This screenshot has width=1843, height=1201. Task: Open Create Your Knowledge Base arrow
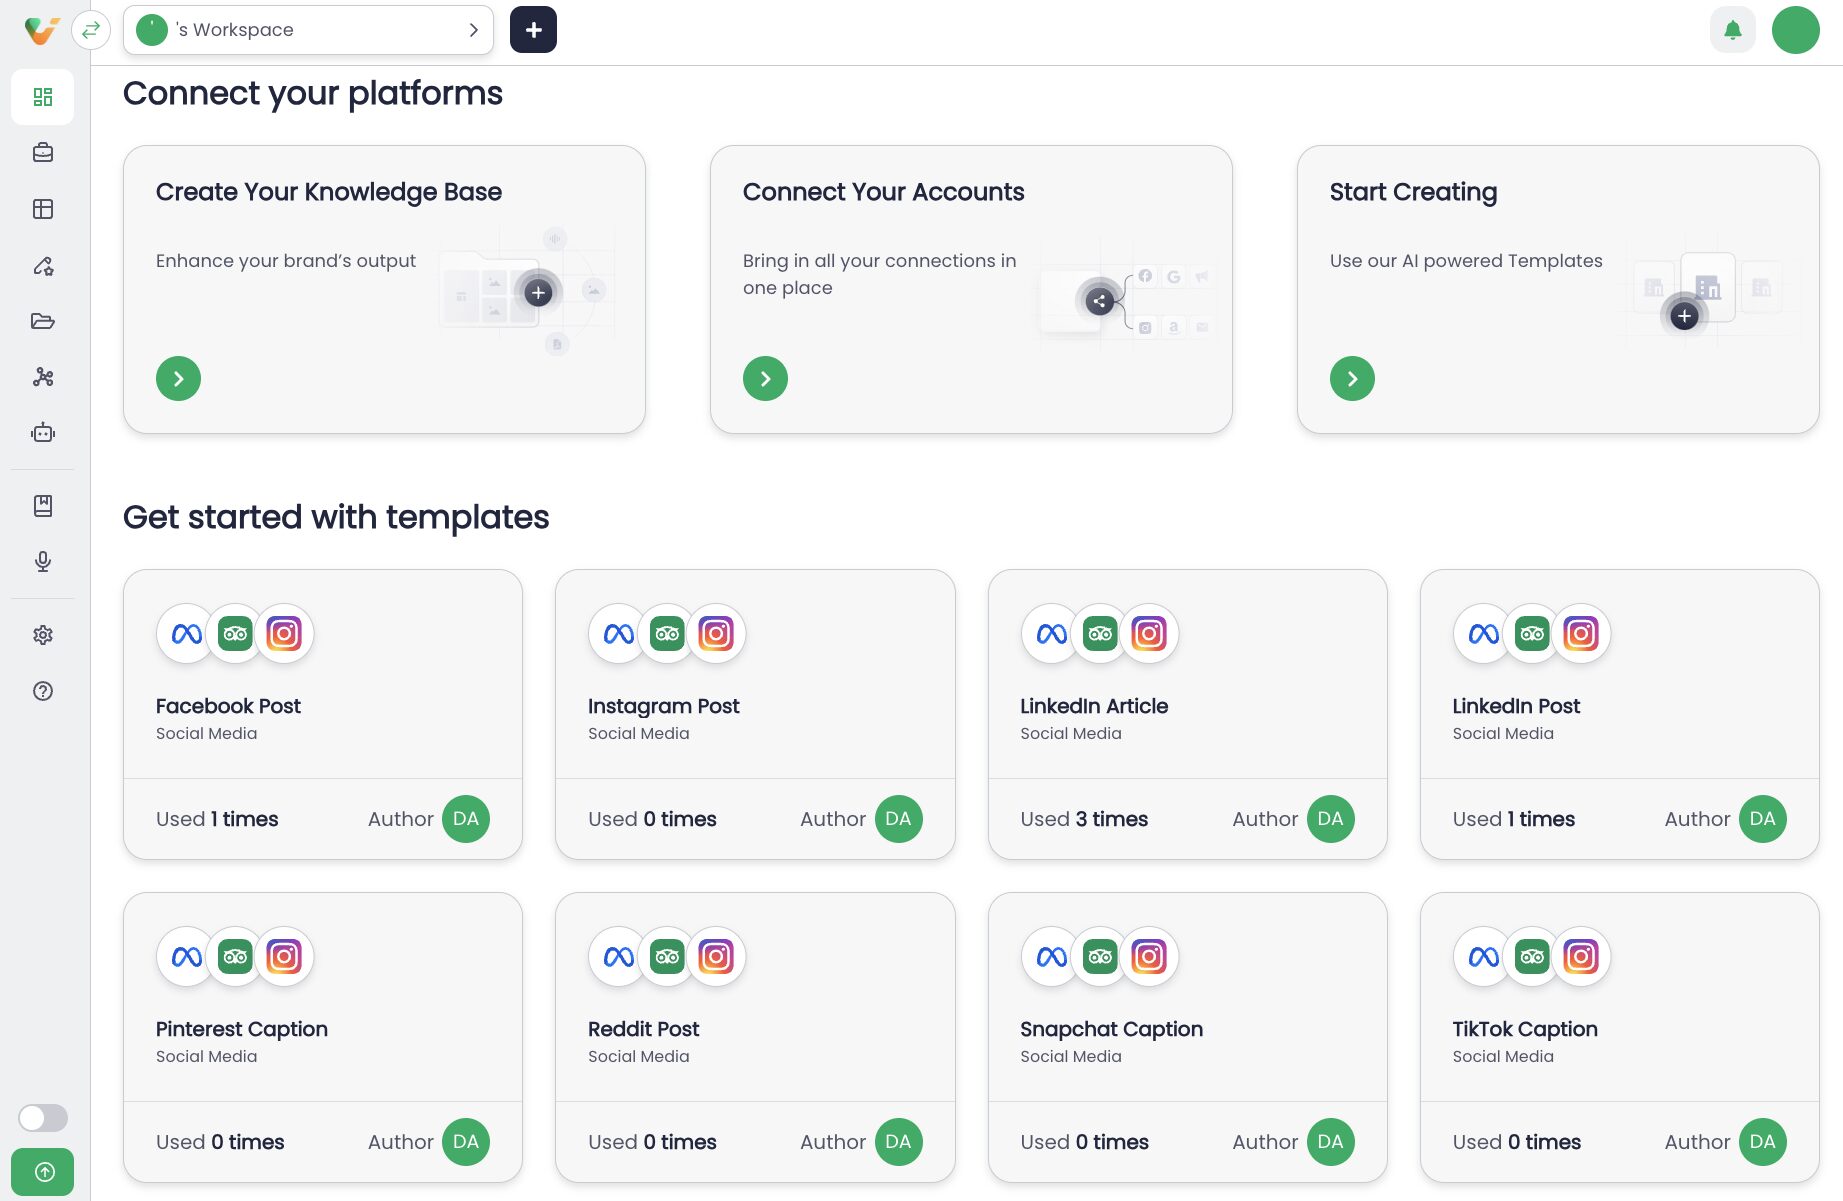[178, 379]
